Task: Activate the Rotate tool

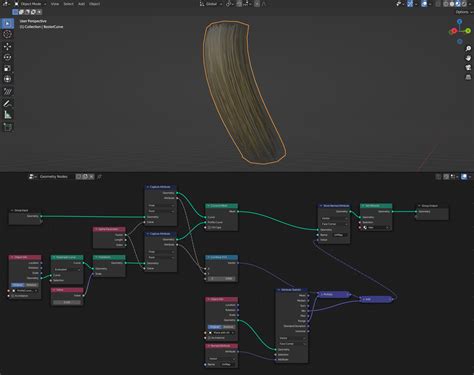Action: point(7,57)
